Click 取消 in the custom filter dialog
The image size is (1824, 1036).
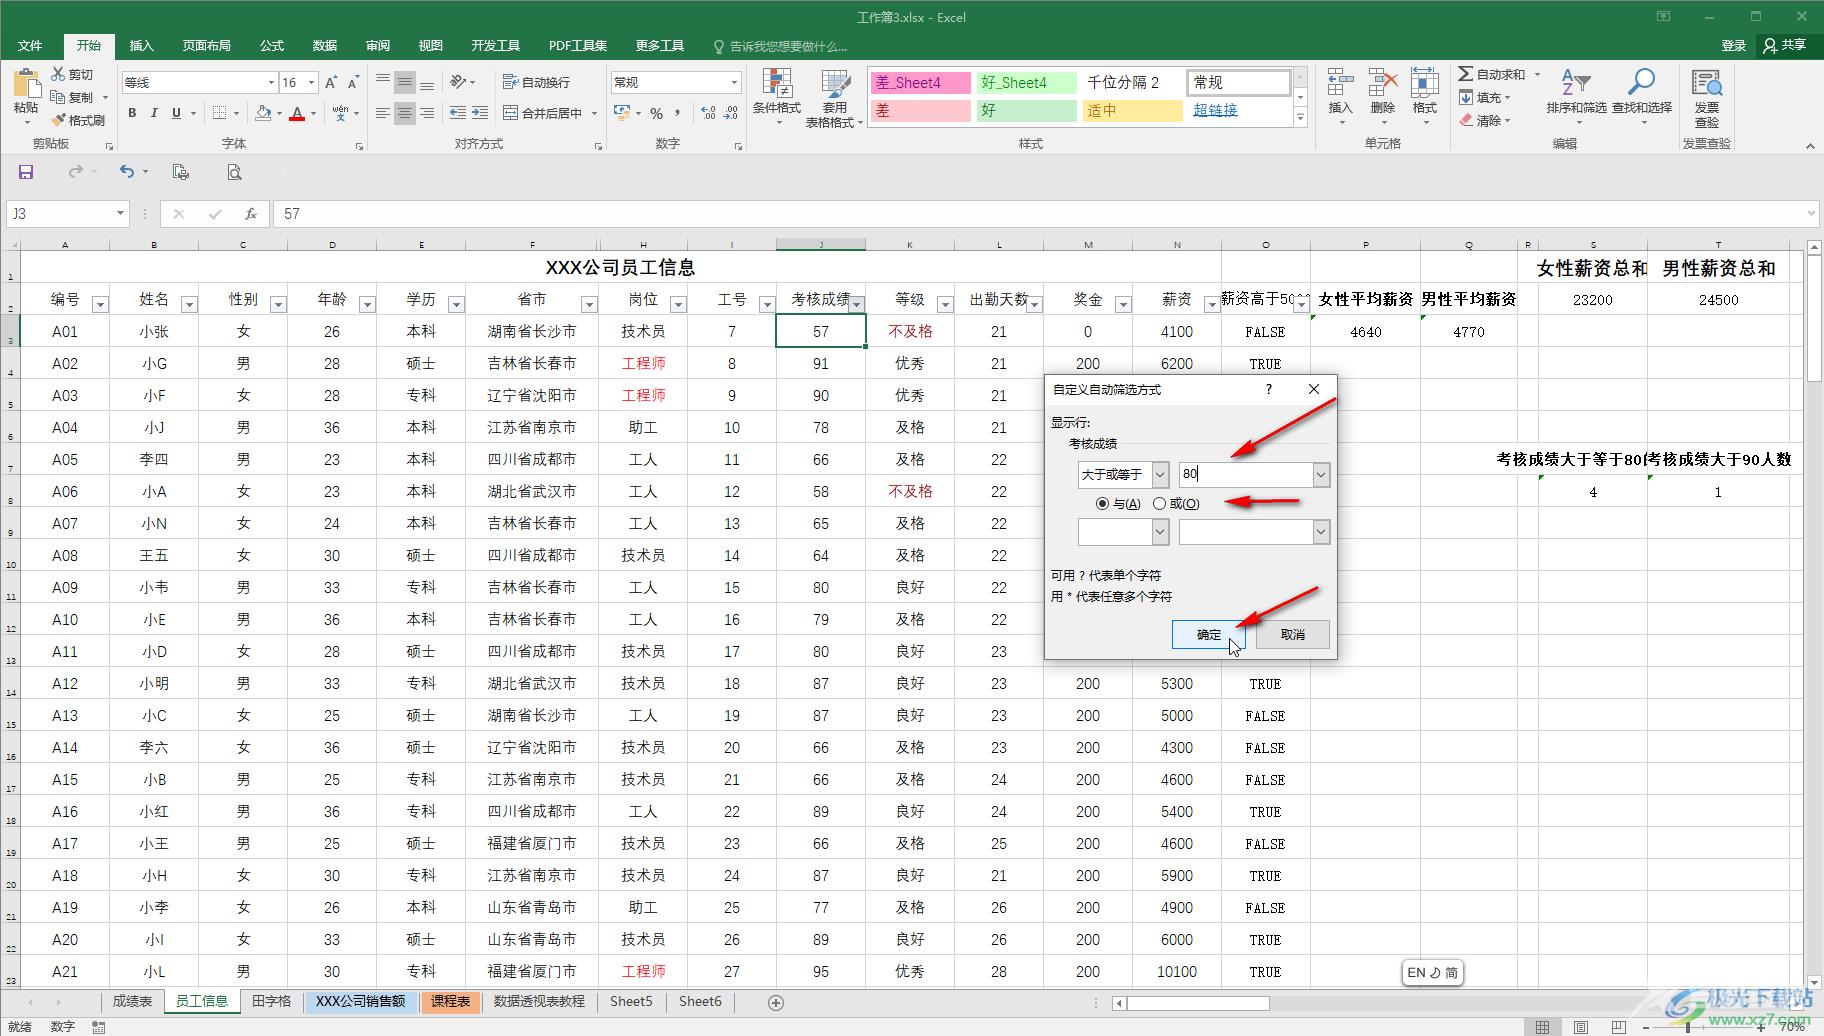(x=1293, y=634)
